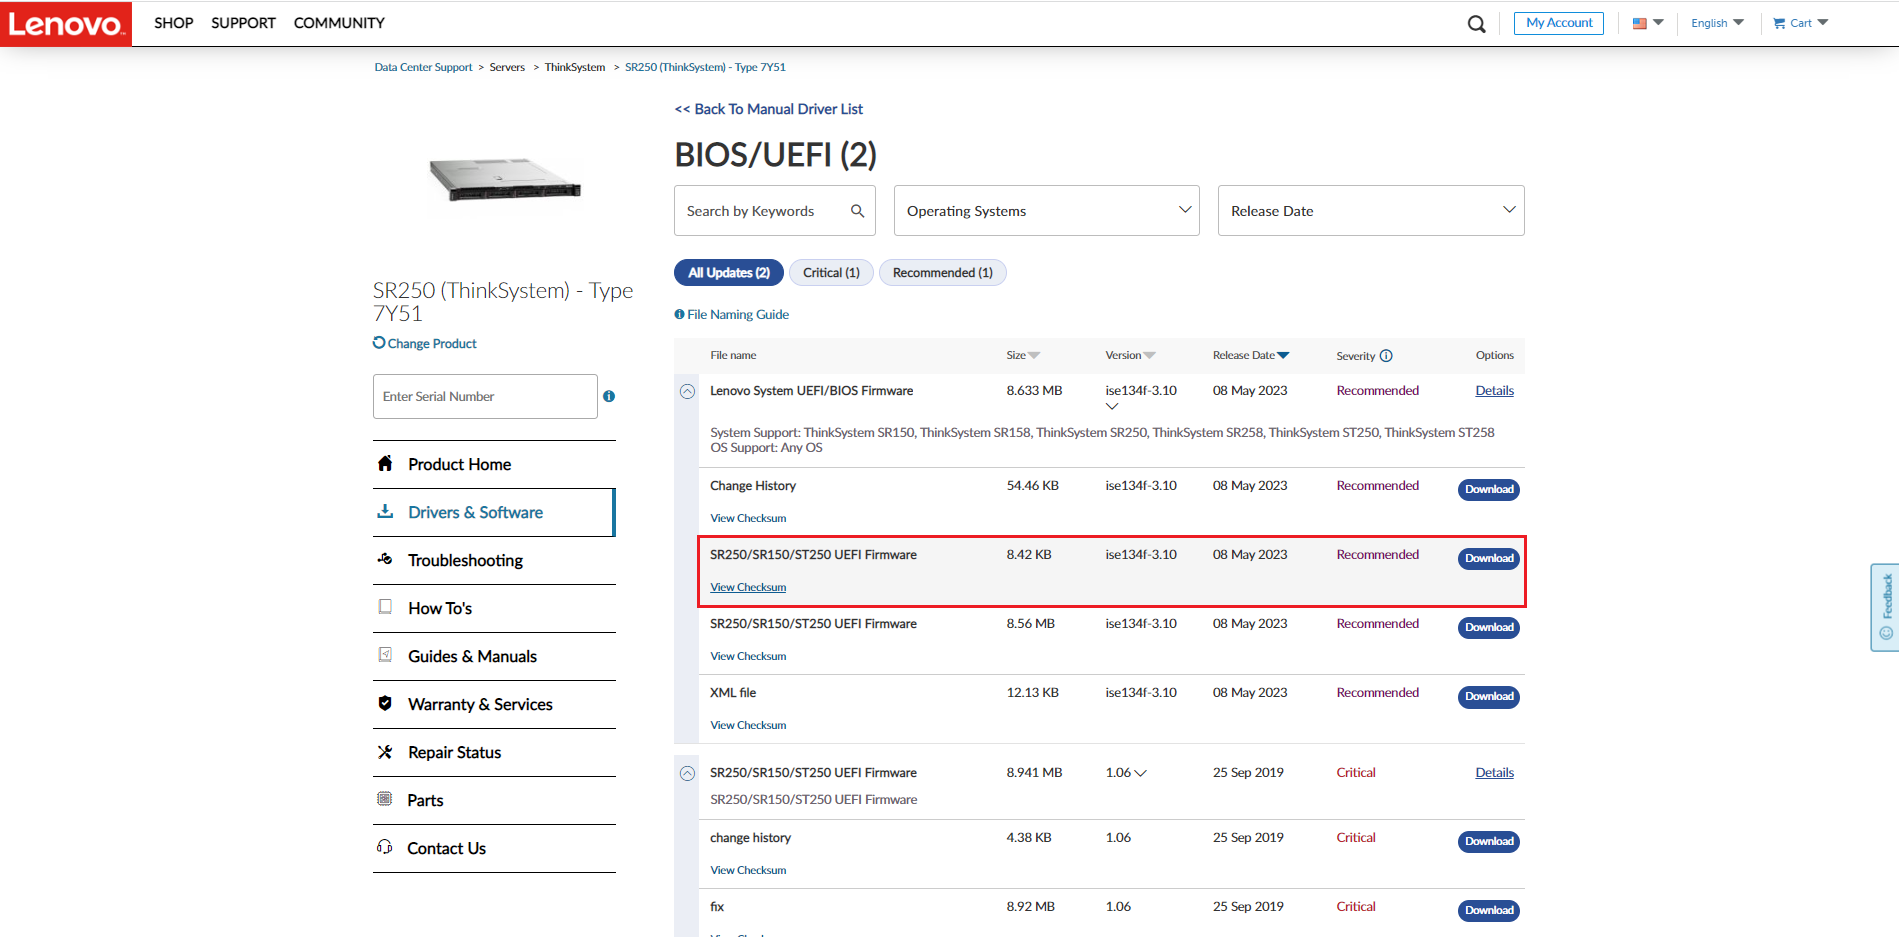Viewport: 1899px width, 937px height.
Task: Download the Change History file
Action: pyautogui.click(x=1488, y=490)
